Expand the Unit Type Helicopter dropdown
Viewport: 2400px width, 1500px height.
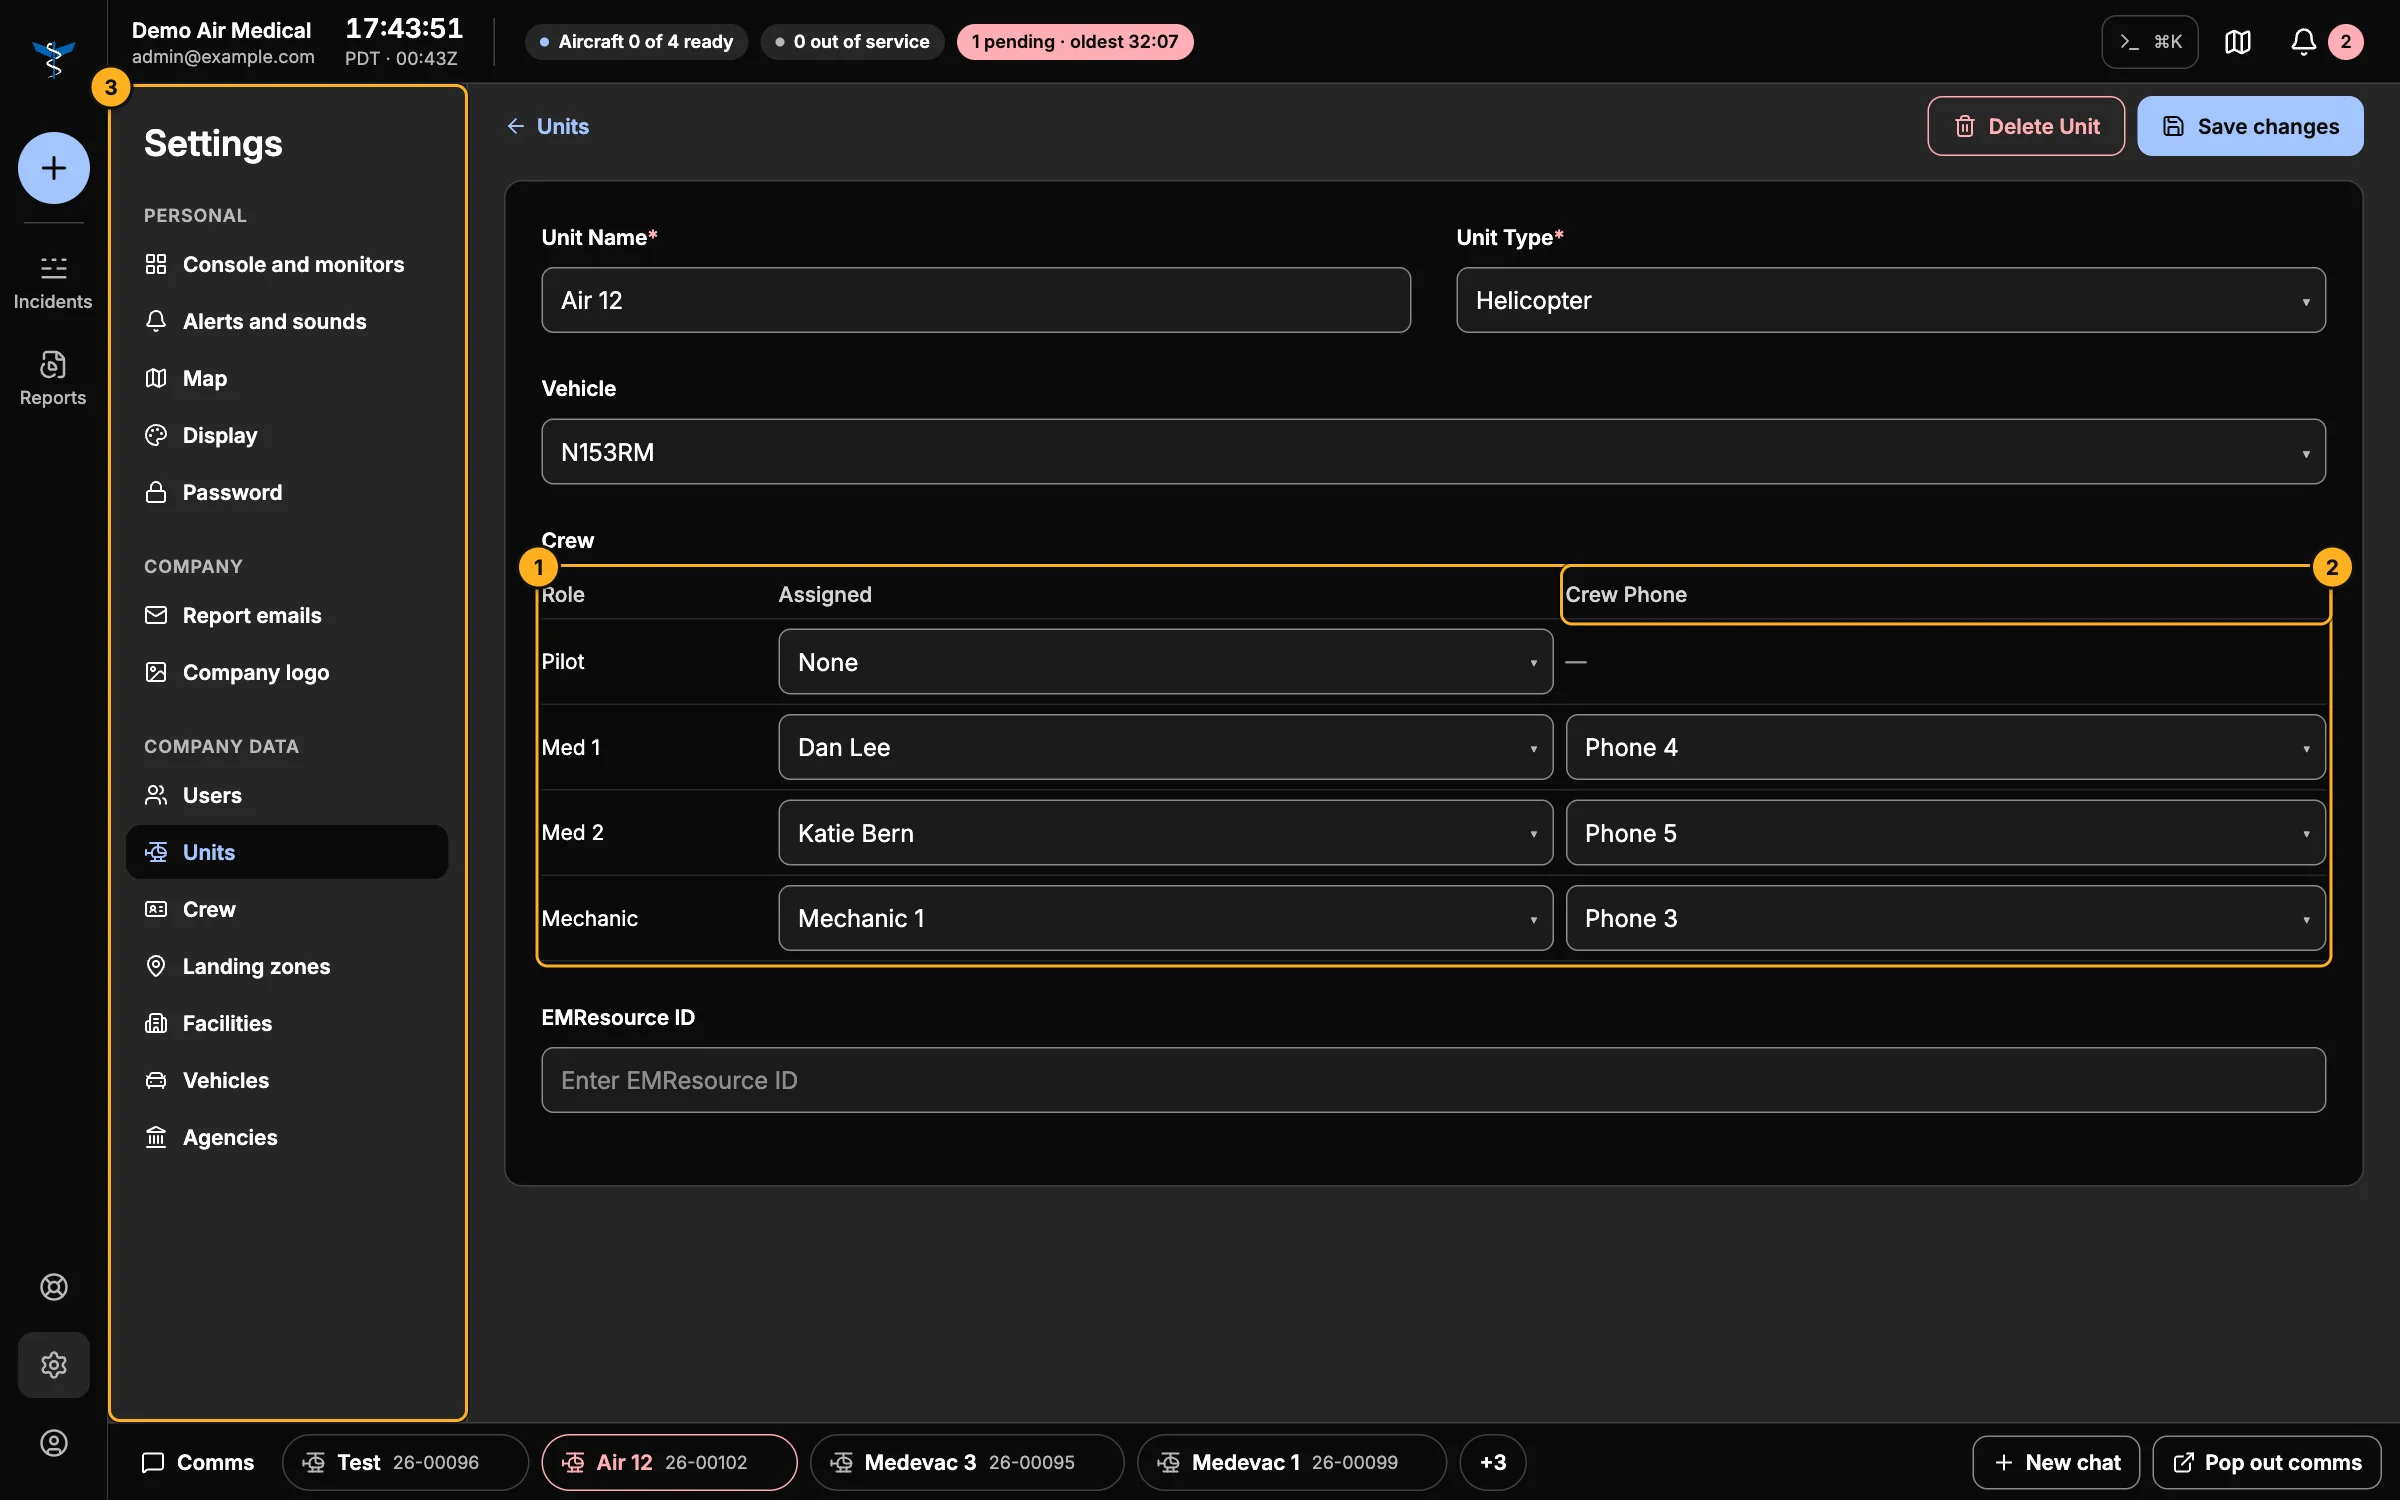(x=1890, y=300)
